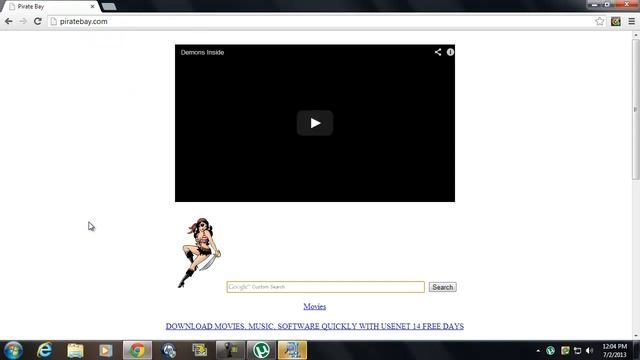Open the Usenet 14 free days link
640x360 pixels.
[314, 326]
